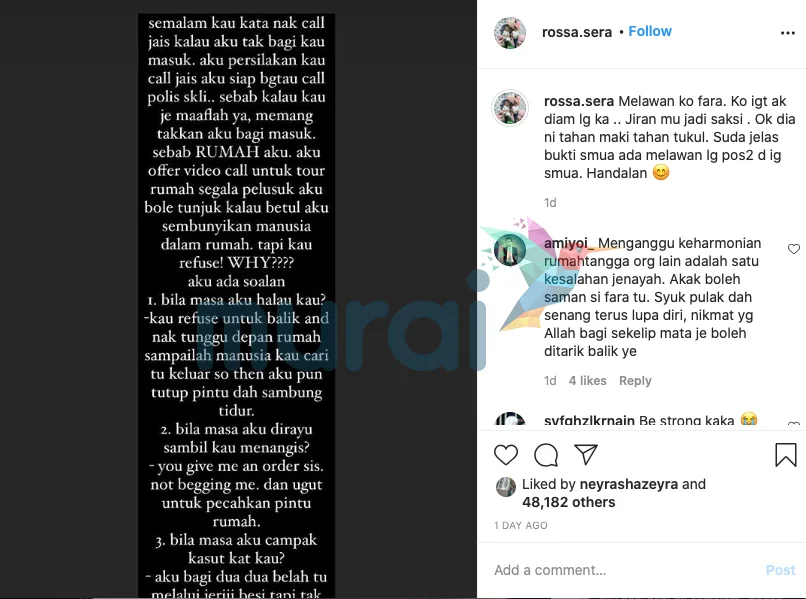Open comments via speech bubble icon
This screenshot has width=806, height=599.
(x=546, y=455)
